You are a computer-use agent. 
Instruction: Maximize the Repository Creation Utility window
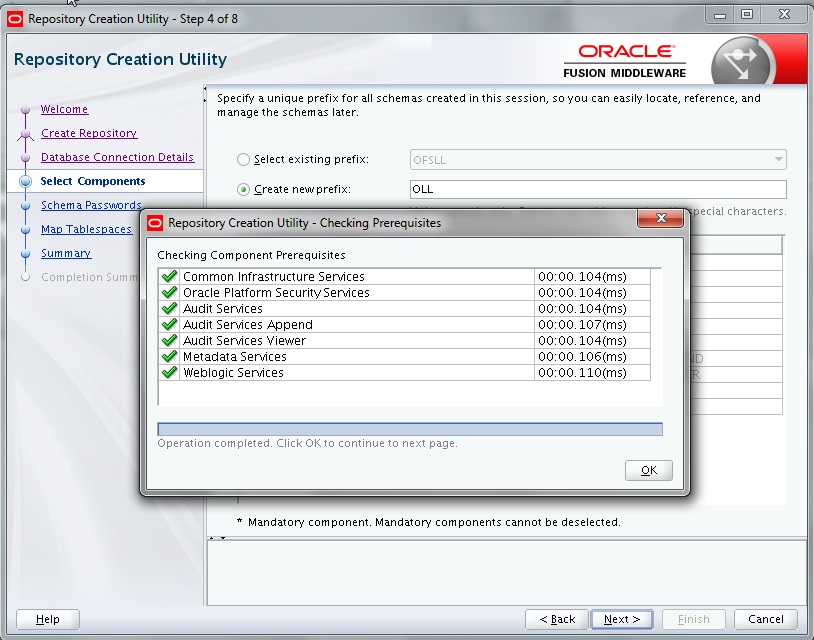click(x=747, y=15)
